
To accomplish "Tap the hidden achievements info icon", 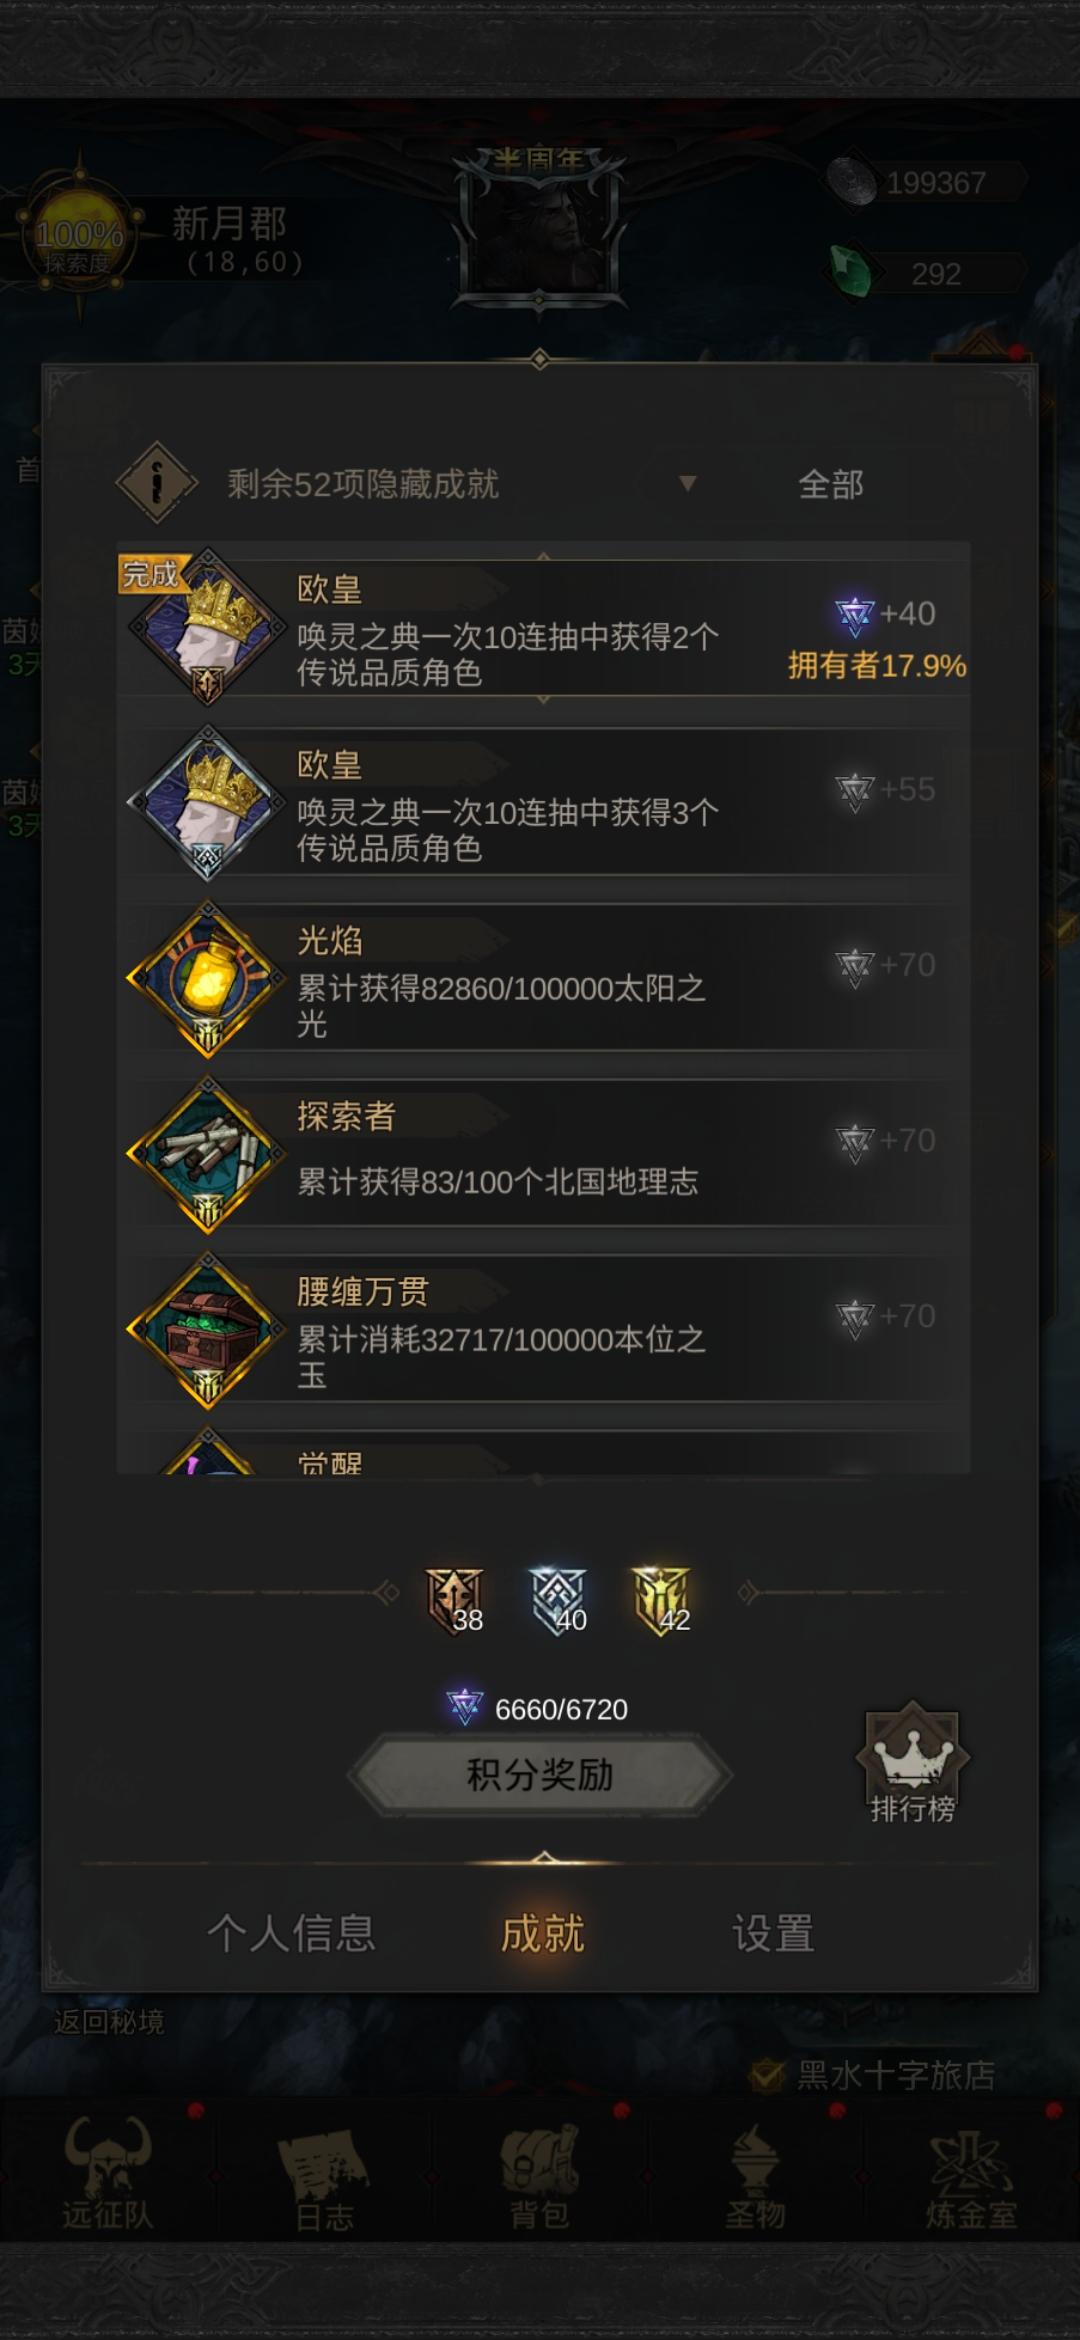I will click(x=157, y=484).
